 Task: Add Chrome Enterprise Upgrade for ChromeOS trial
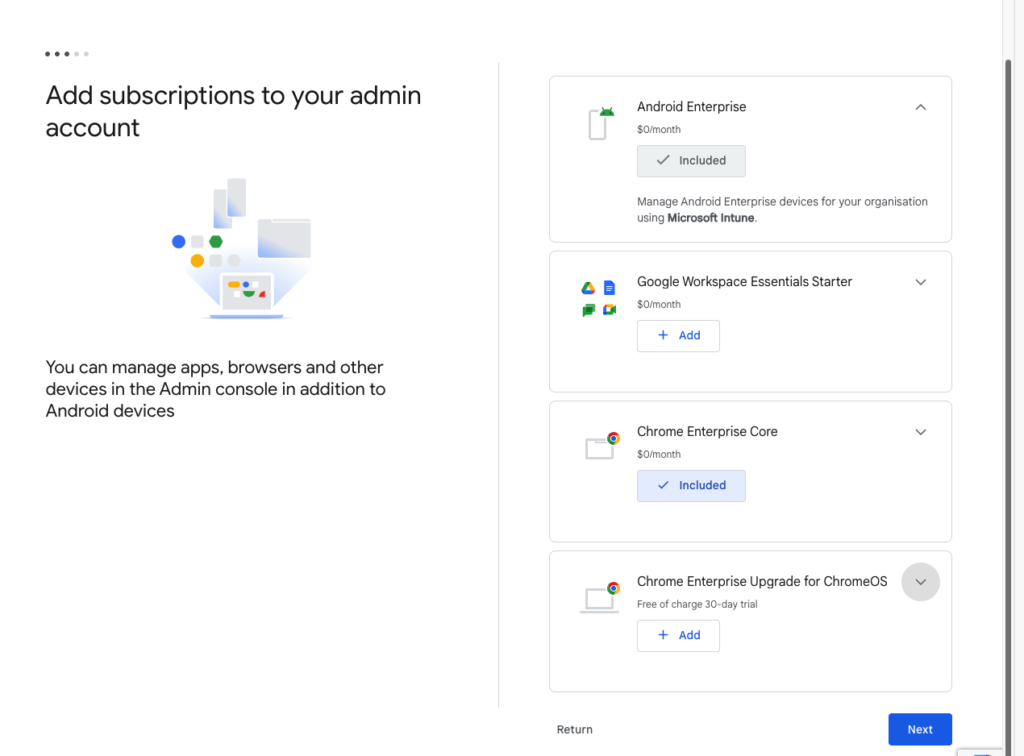click(678, 635)
